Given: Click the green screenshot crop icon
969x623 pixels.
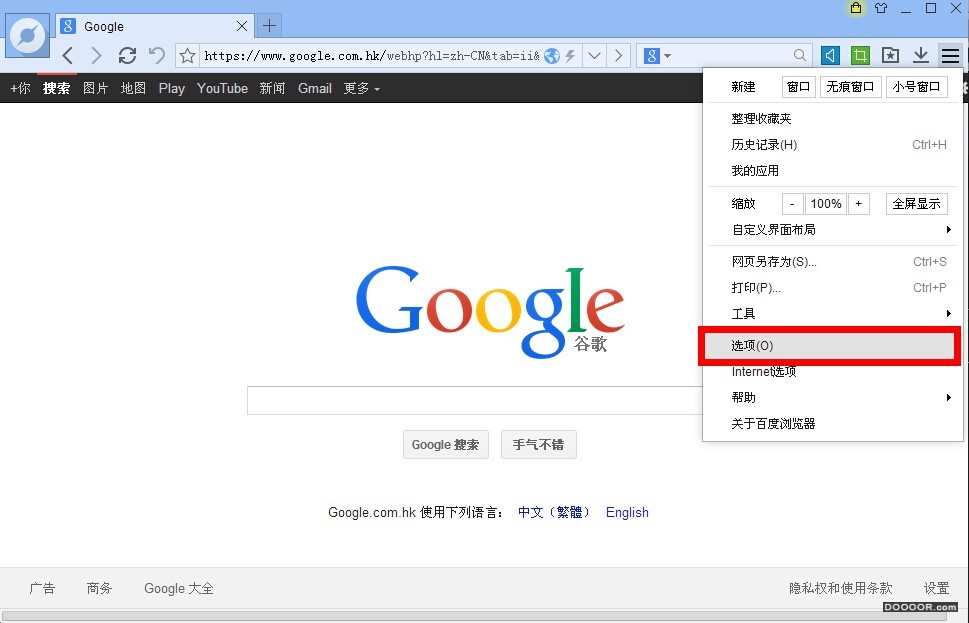Looking at the screenshot, I should pos(860,56).
